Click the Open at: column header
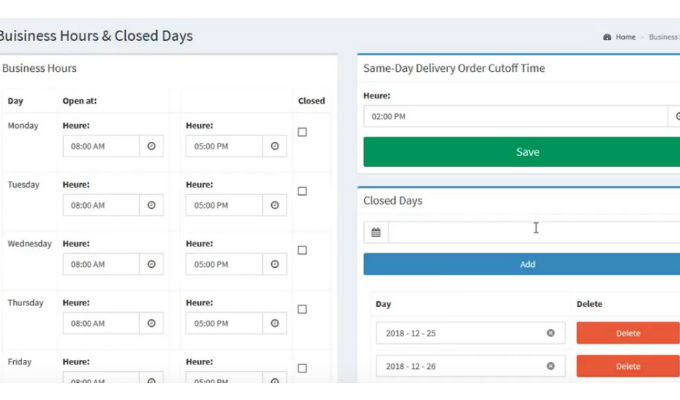The image size is (680, 400). 80,101
